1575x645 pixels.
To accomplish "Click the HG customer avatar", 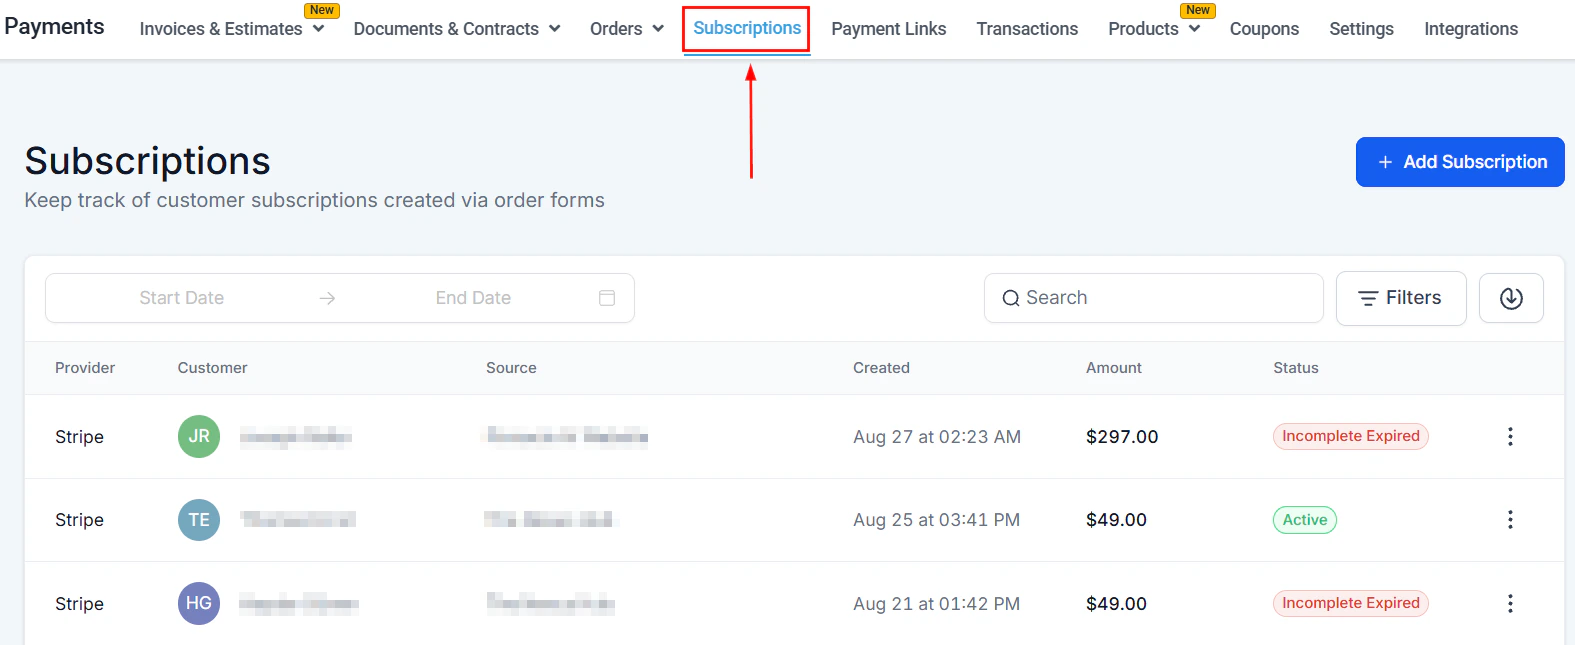I will coord(198,603).
